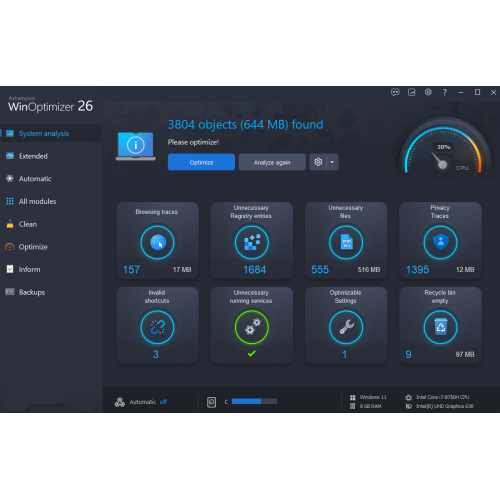Image resolution: width=500 pixels, height=500 pixels.
Task: Click the Windows 11 logo icon
Action: (x=352, y=397)
